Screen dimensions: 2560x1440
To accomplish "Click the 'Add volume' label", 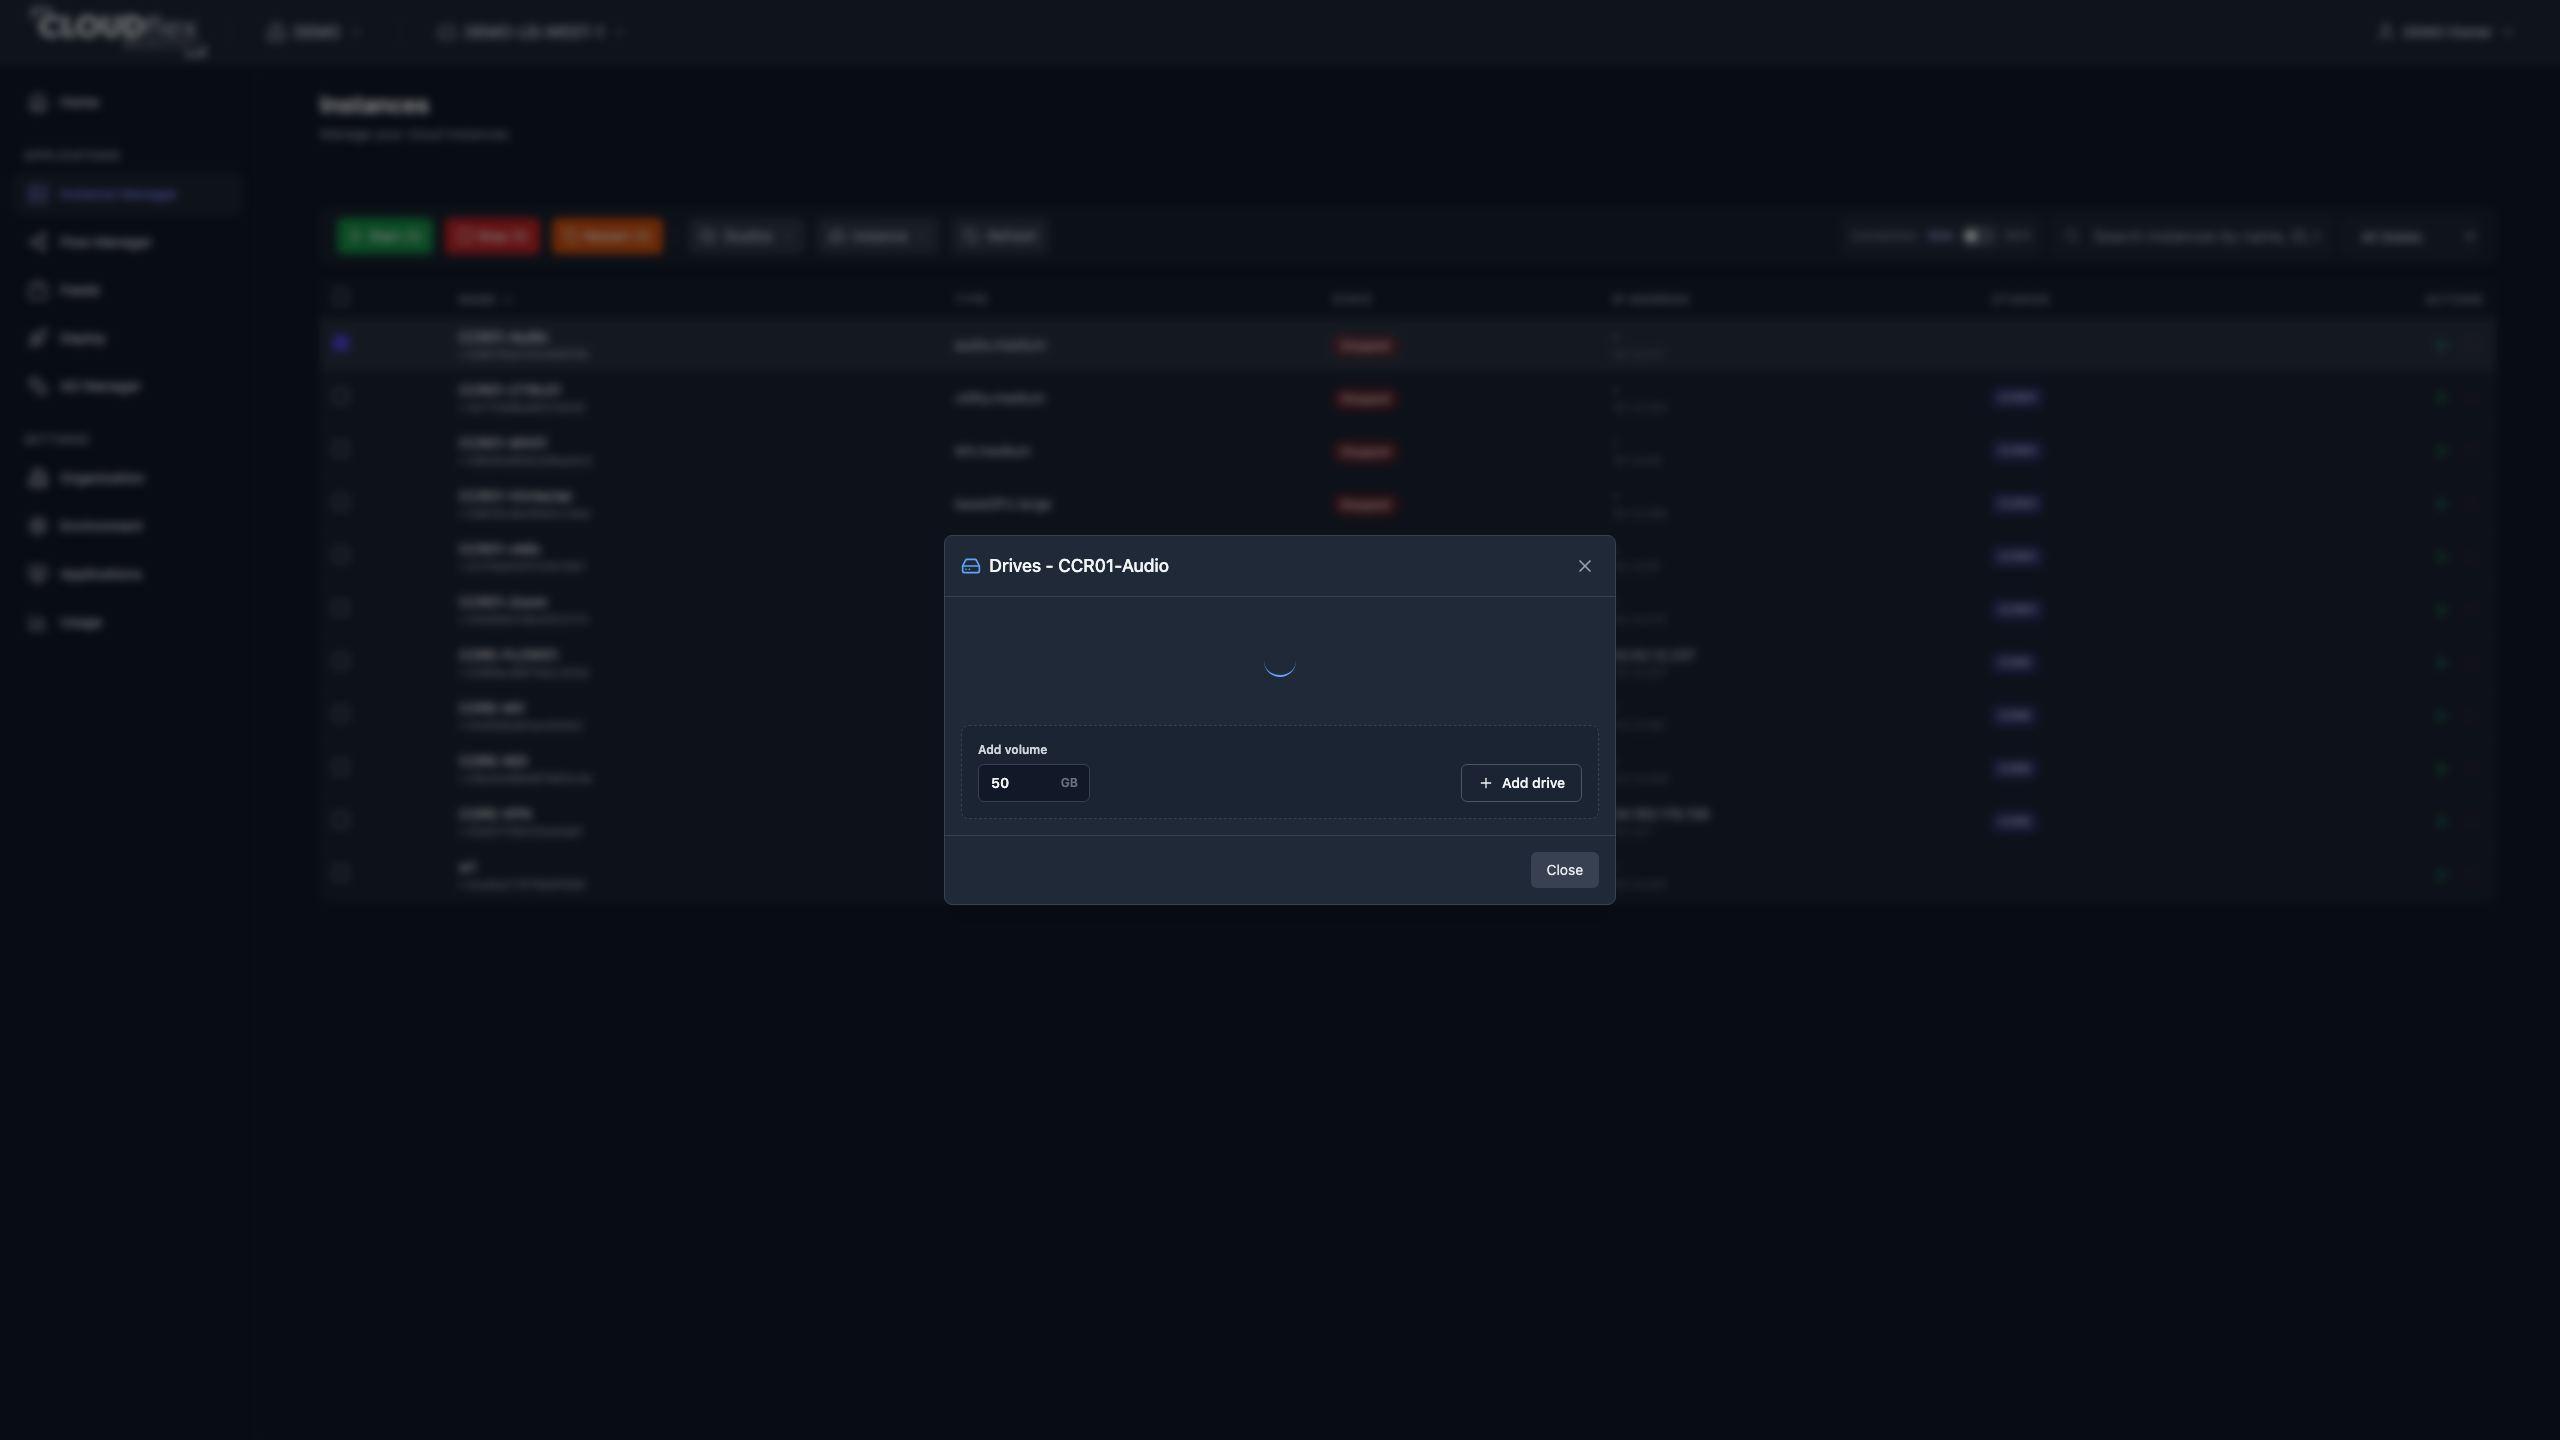I will pos(1012,749).
